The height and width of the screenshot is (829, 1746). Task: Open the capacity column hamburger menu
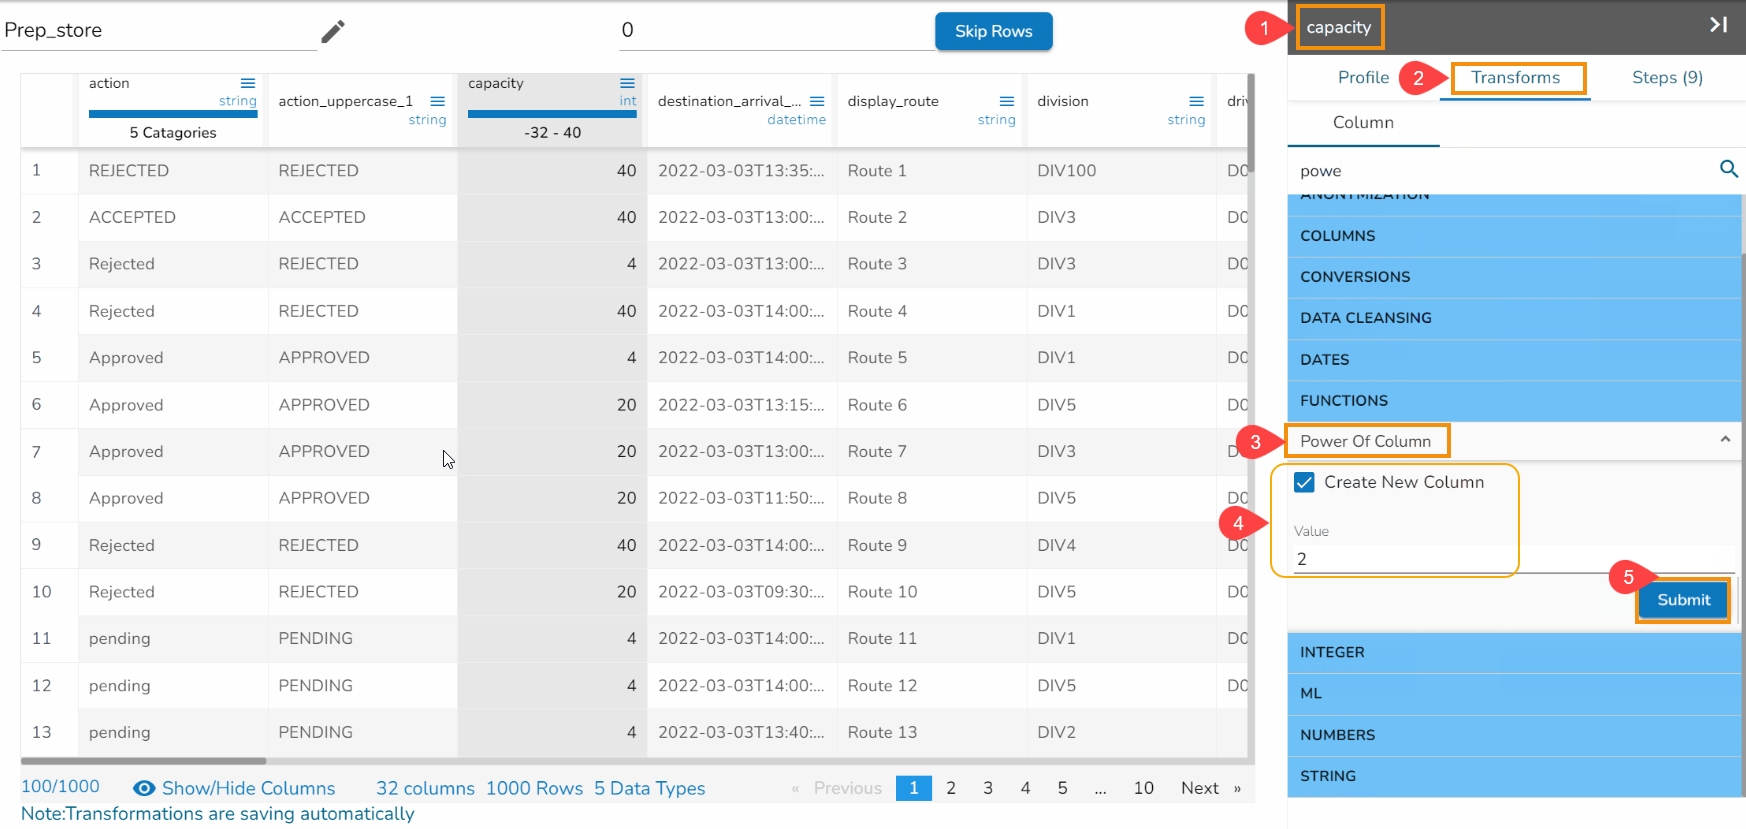627,83
